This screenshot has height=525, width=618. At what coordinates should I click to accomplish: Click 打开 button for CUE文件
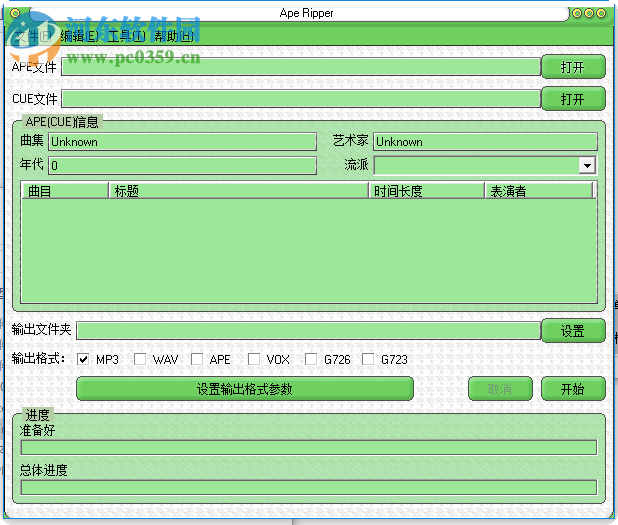coord(573,99)
